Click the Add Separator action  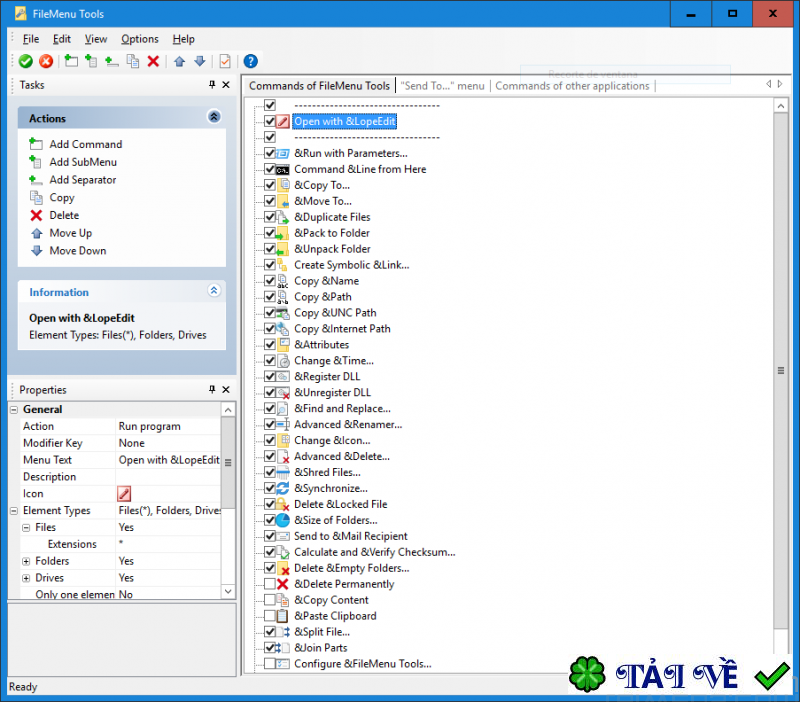(x=85, y=180)
